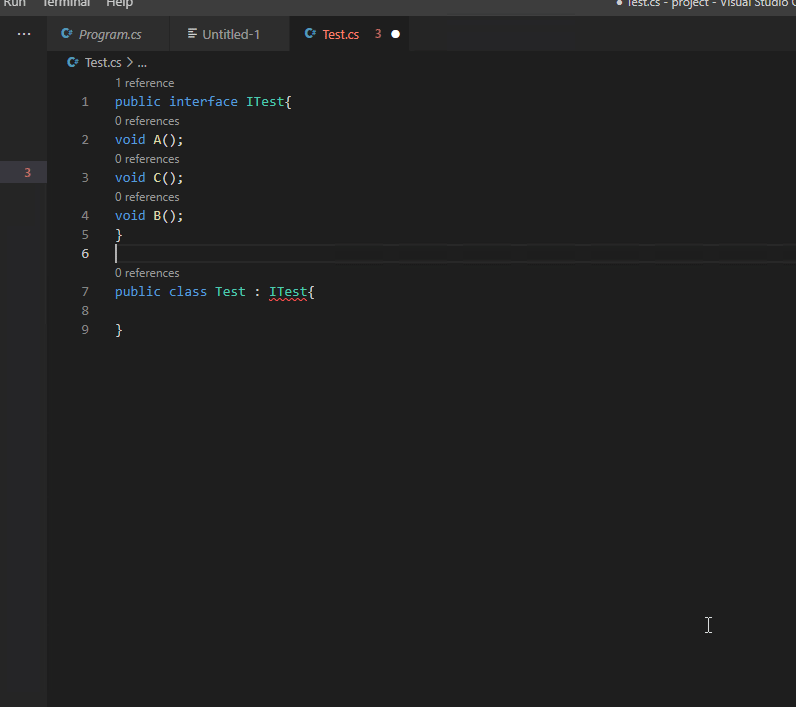This screenshot has height=707, width=796.
Task: Click the ITest name on line 1
Action: tap(265, 102)
